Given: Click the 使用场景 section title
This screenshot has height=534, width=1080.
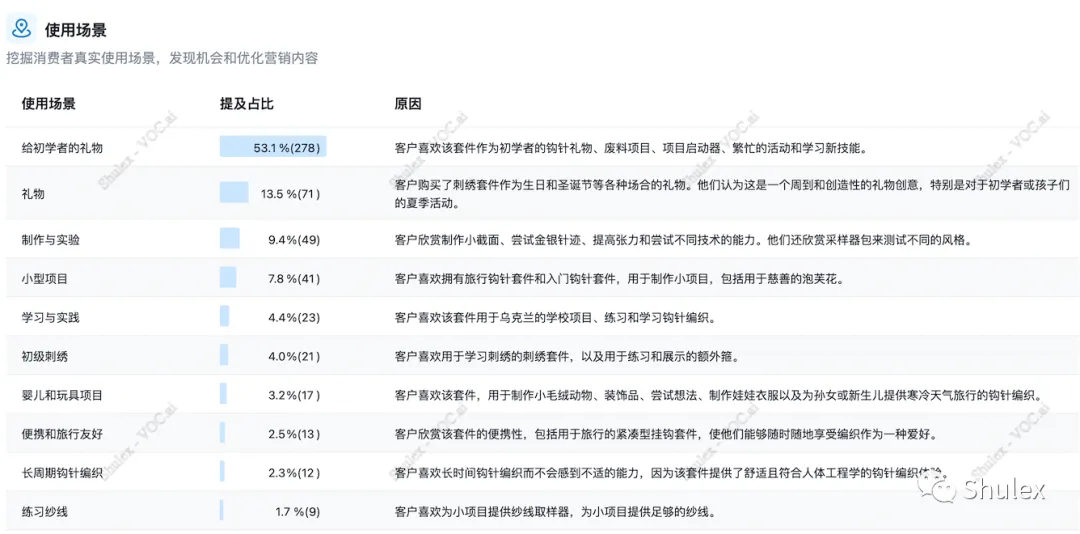Looking at the screenshot, I should pos(76,30).
